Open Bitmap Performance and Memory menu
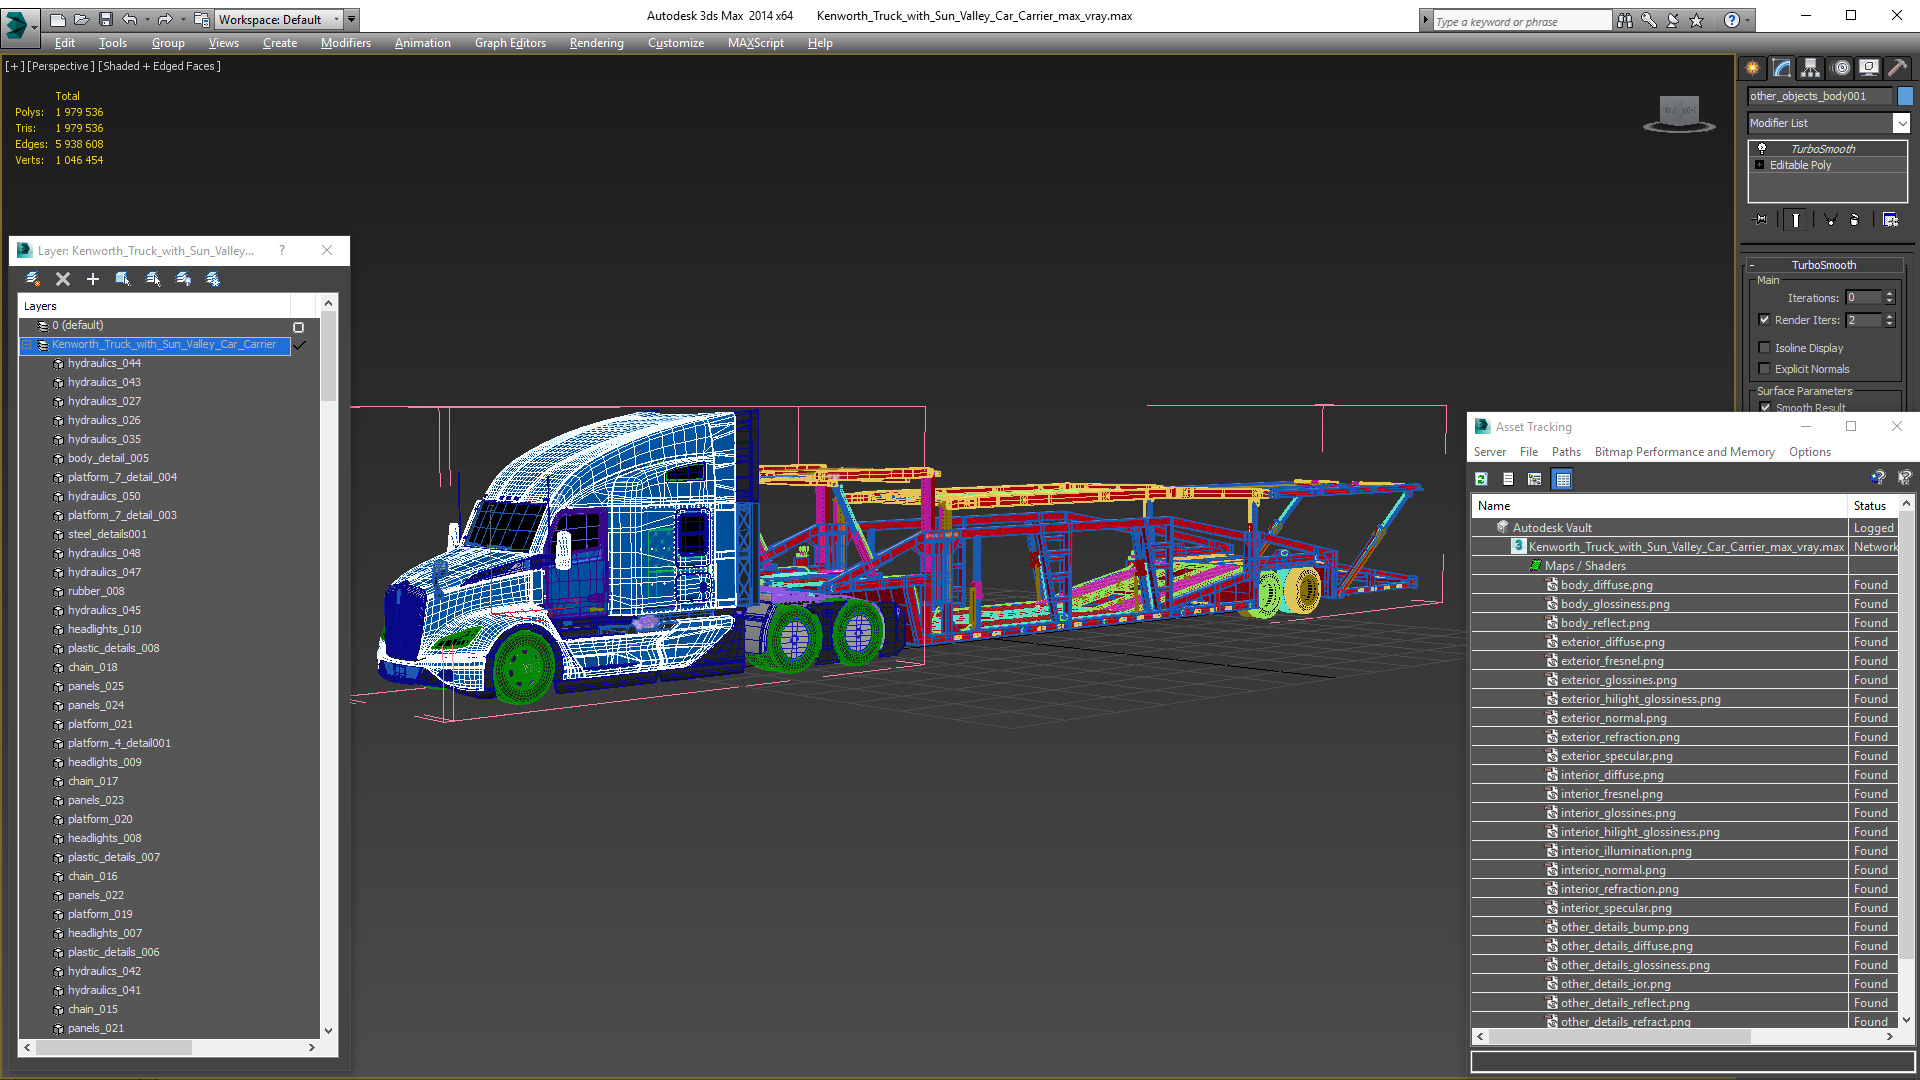Viewport: 1920px width, 1080px height. point(1684,452)
